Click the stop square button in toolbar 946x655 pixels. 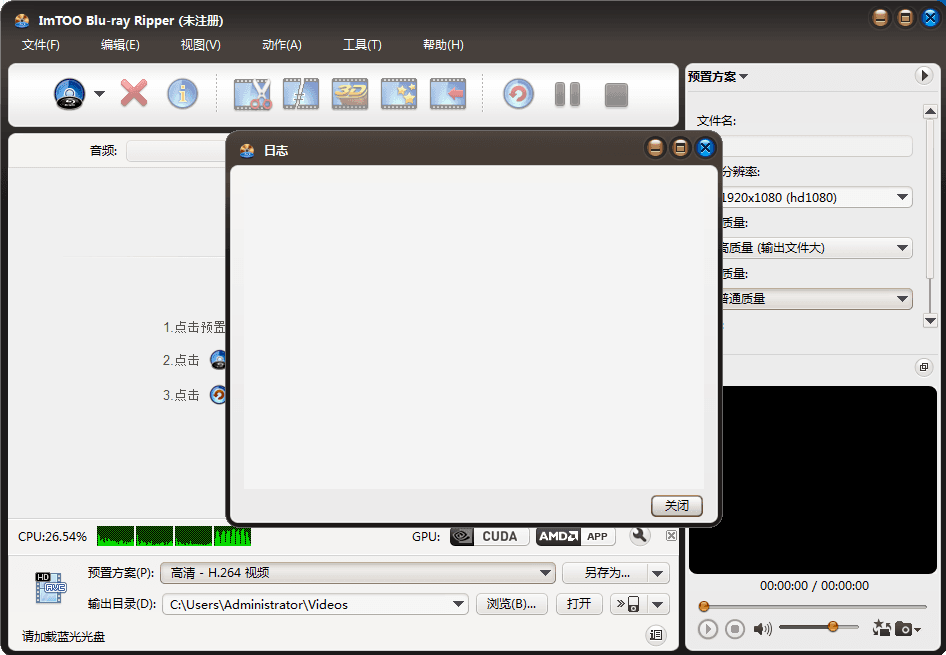[616, 95]
